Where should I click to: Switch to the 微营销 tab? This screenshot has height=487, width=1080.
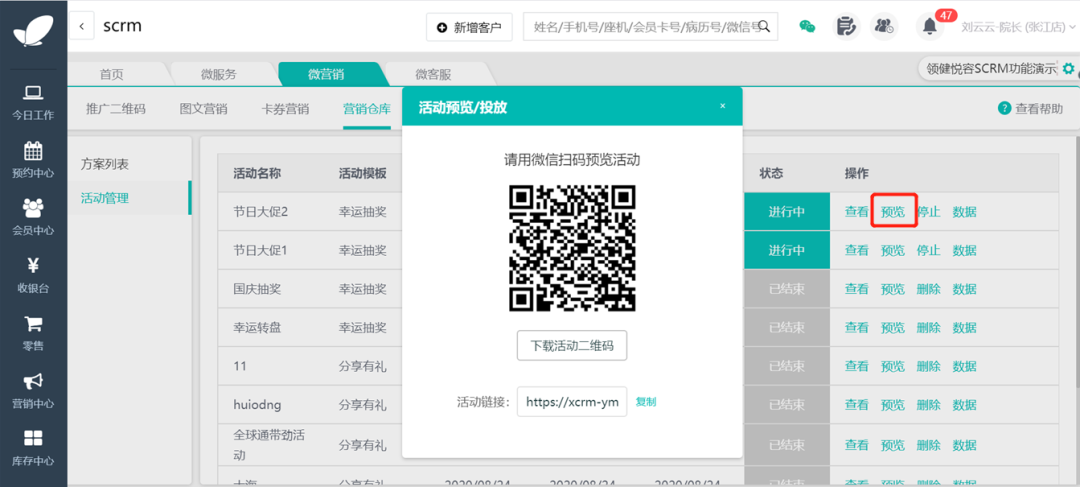click(x=326, y=74)
